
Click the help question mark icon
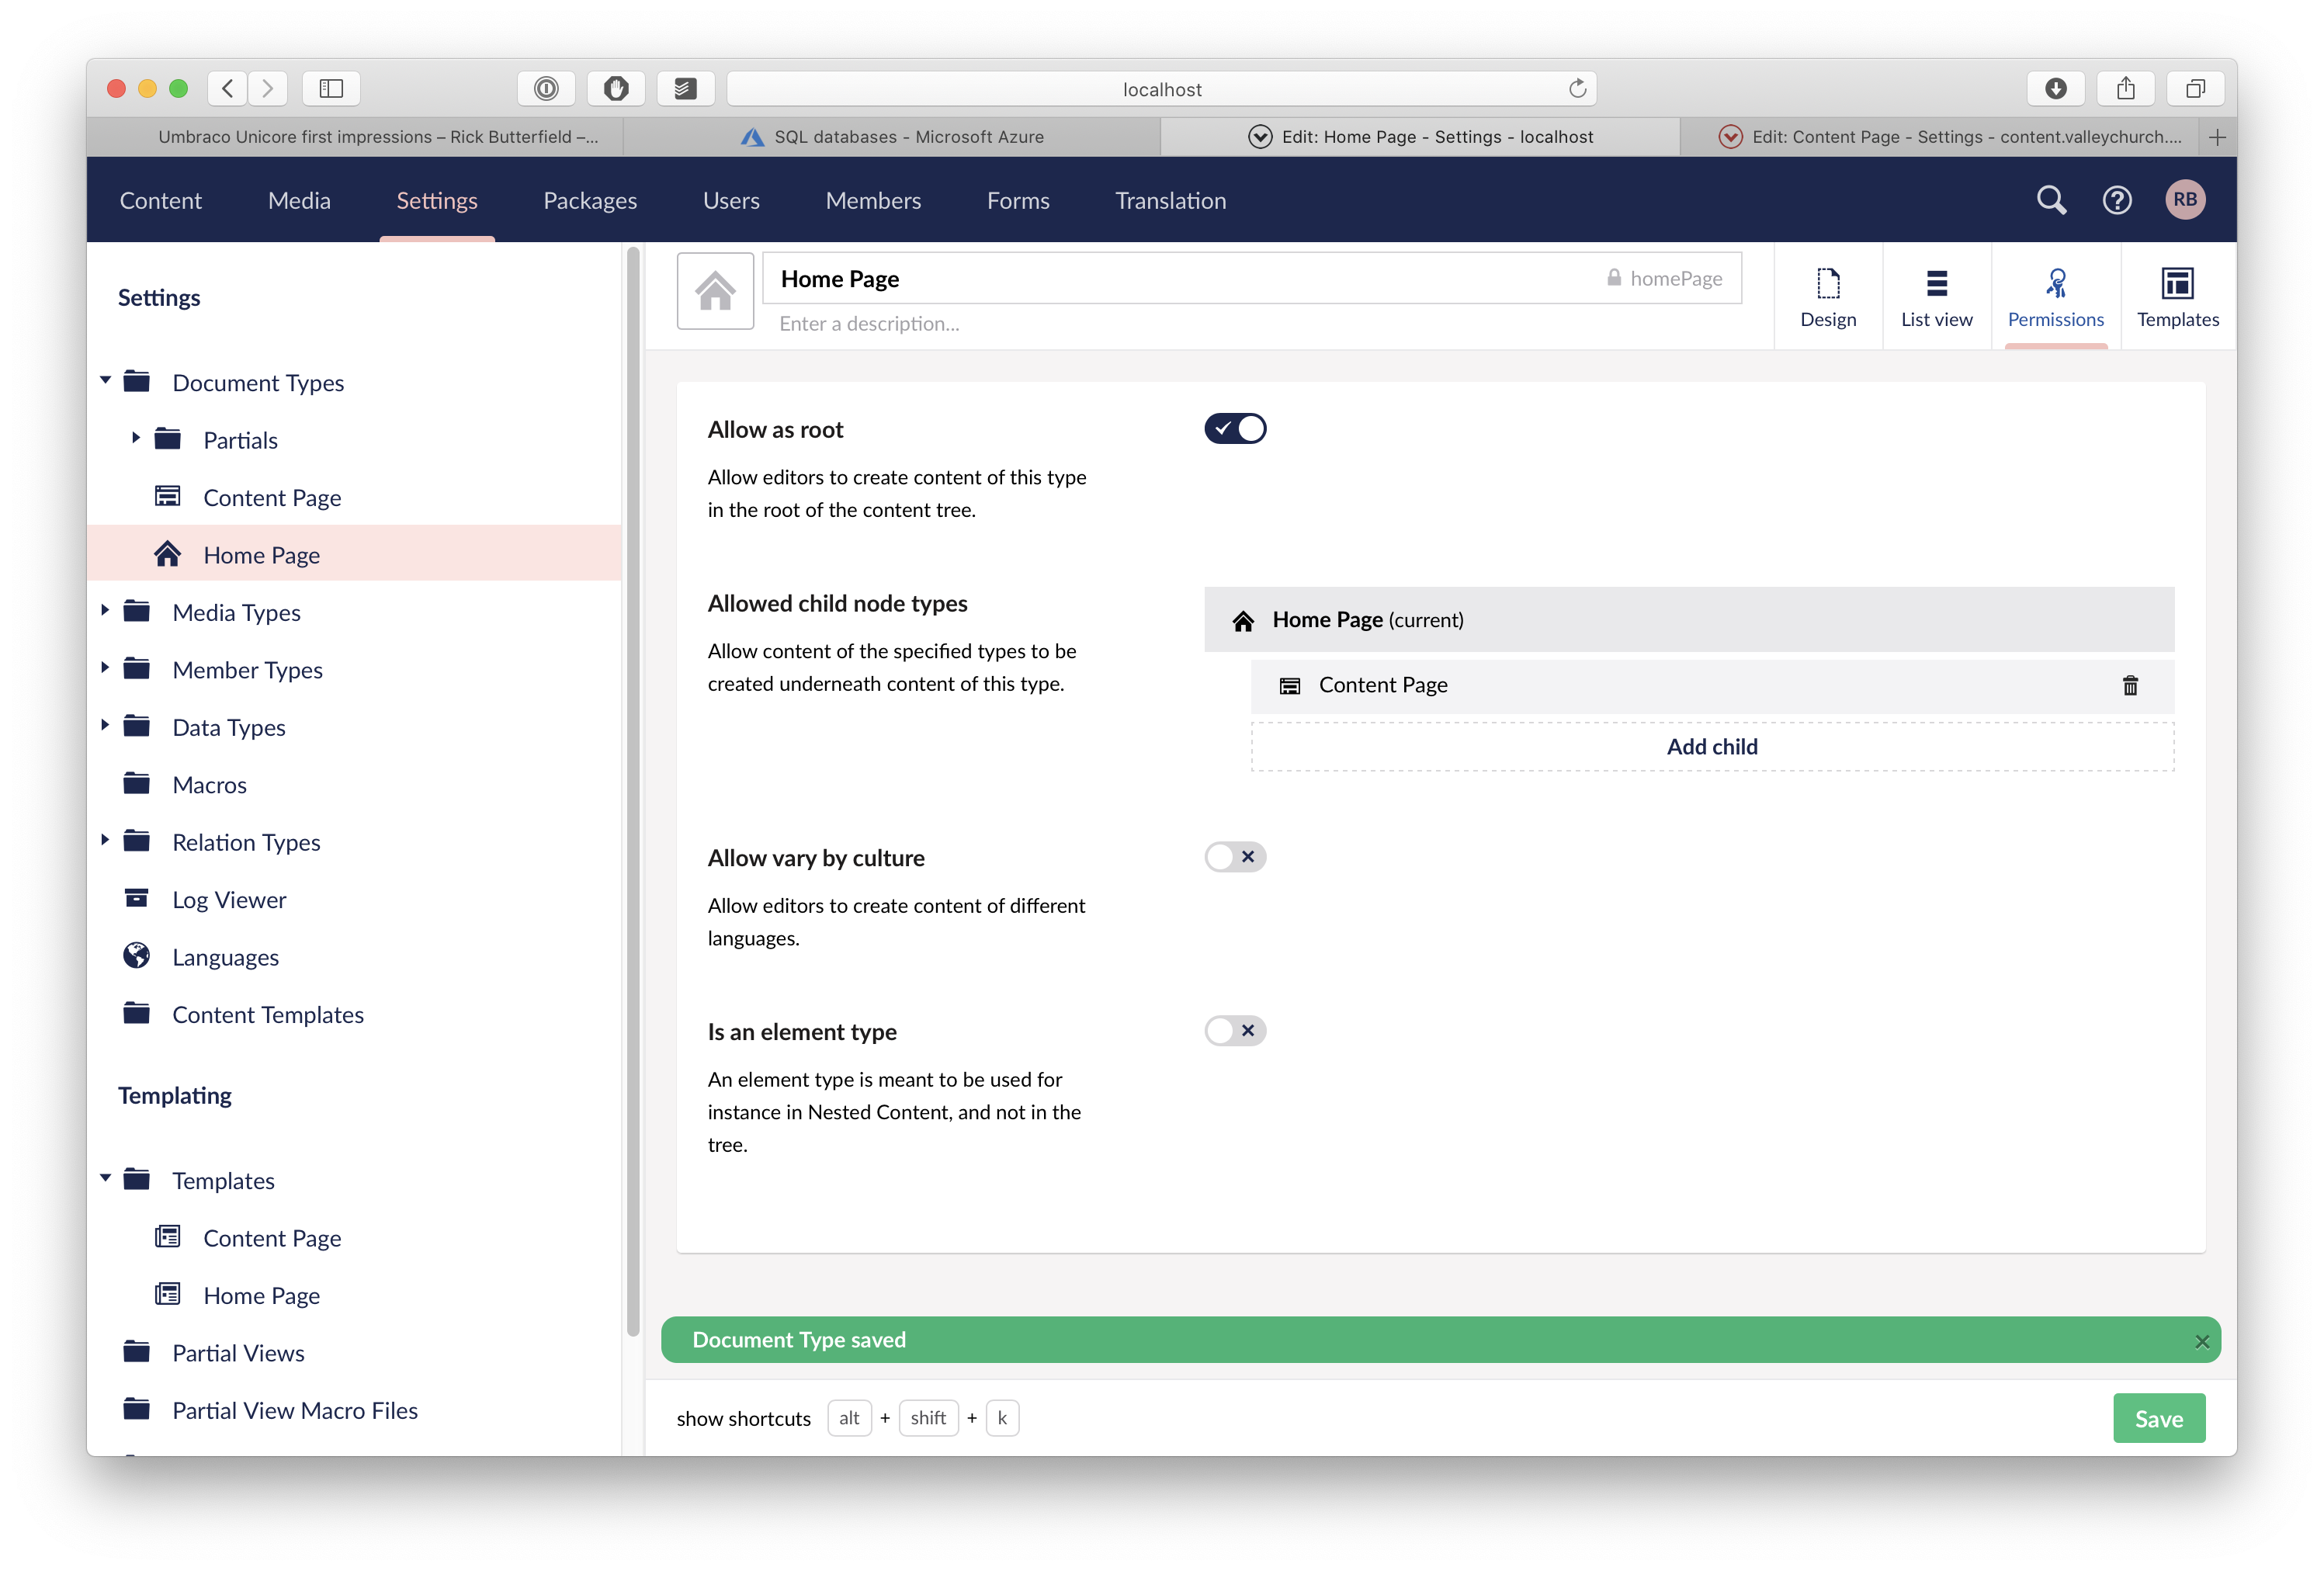(2117, 200)
